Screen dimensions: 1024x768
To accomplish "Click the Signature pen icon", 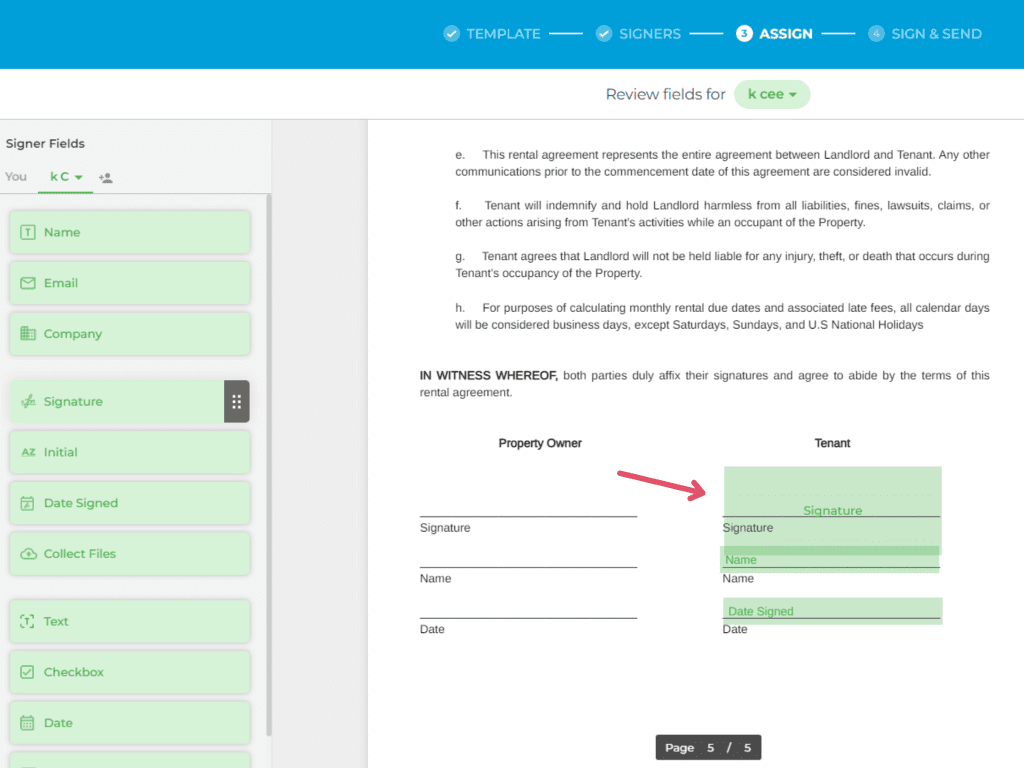I will click(28, 402).
